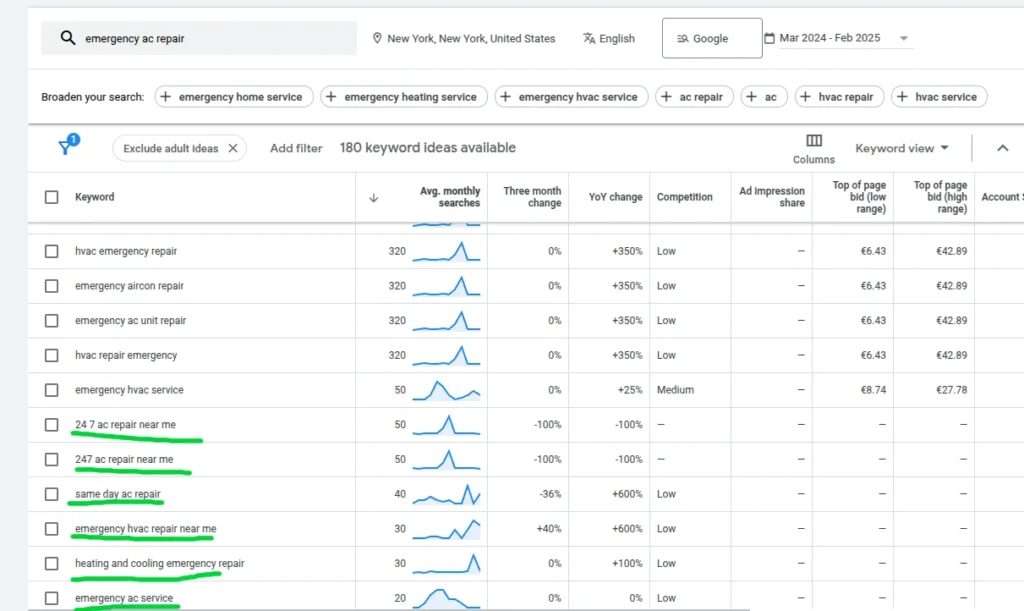
Task: Add the emergency home service suggestion
Action: coord(233,97)
